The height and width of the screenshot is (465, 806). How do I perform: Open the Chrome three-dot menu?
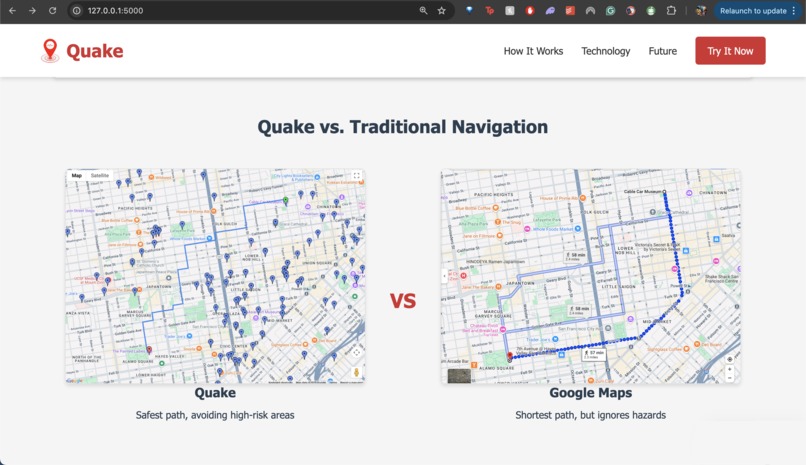[x=794, y=10]
